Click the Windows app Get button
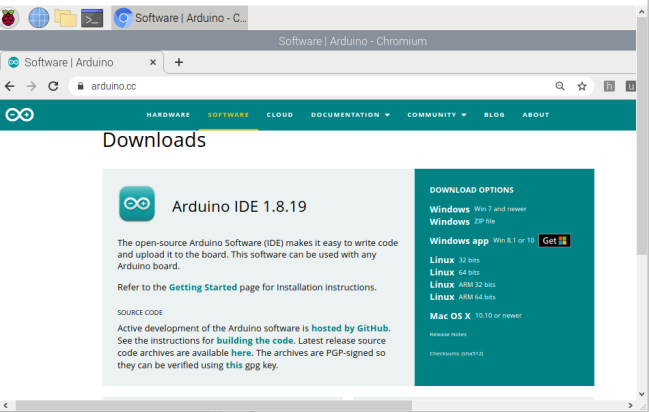Screen dimensions: 649x412 click(x=554, y=241)
